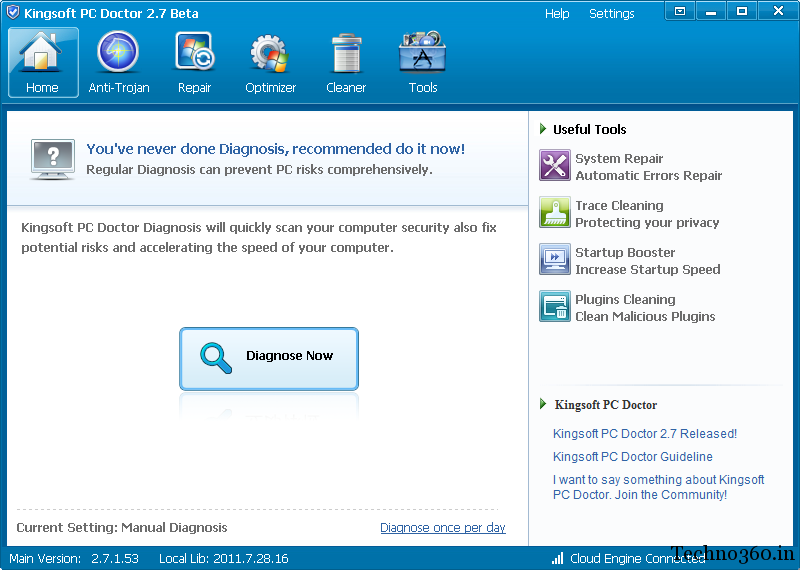Start diagnosis with Diagnose Now button
800x570 pixels.
click(x=269, y=359)
